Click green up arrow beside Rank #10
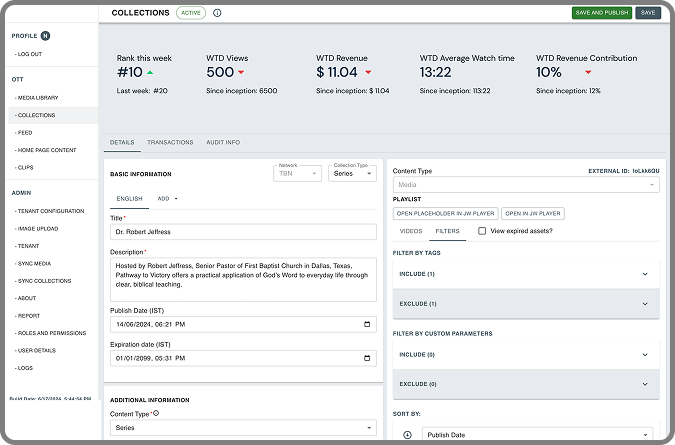Viewport: 675px width, 445px height. tap(150, 72)
